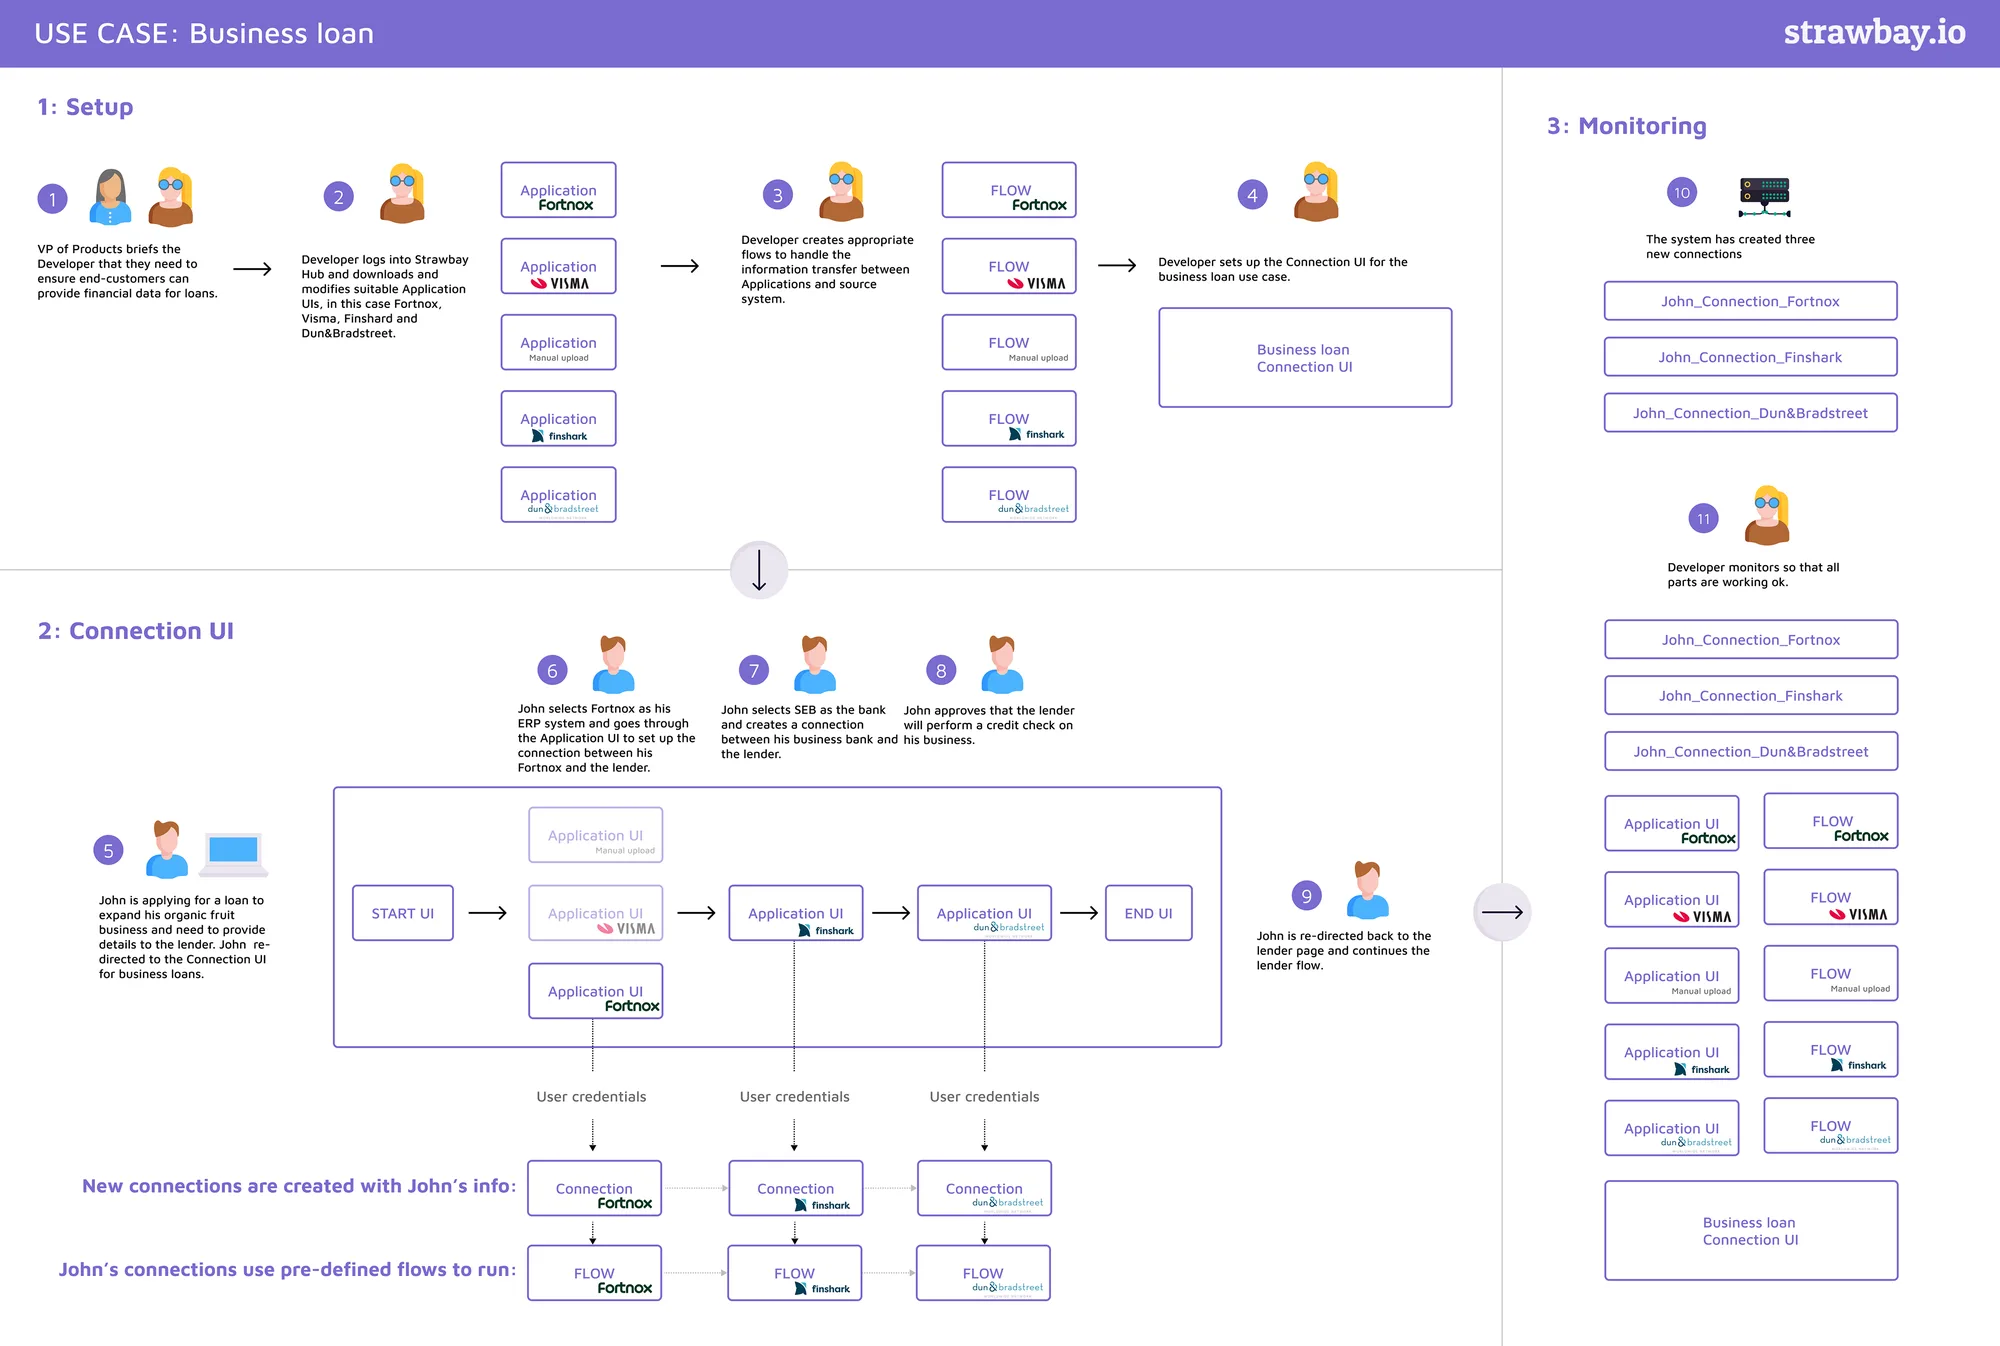Click FLOW finshark box in Setup section

click(x=1009, y=418)
